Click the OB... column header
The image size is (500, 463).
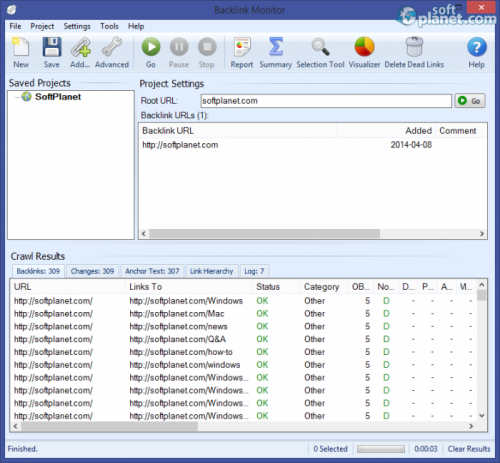click(x=360, y=287)
